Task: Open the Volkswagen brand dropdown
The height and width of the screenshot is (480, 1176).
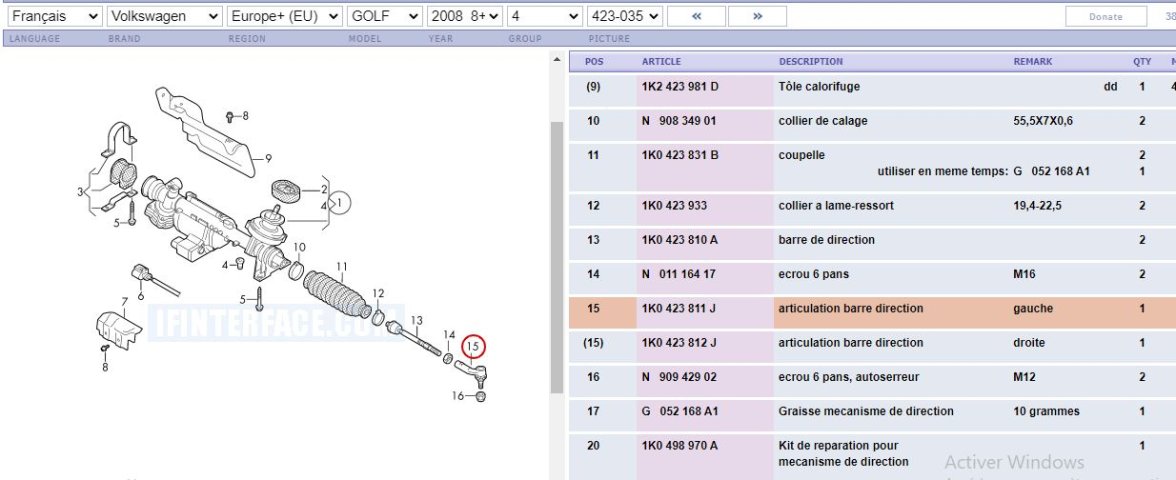Action: pos(164,17)
